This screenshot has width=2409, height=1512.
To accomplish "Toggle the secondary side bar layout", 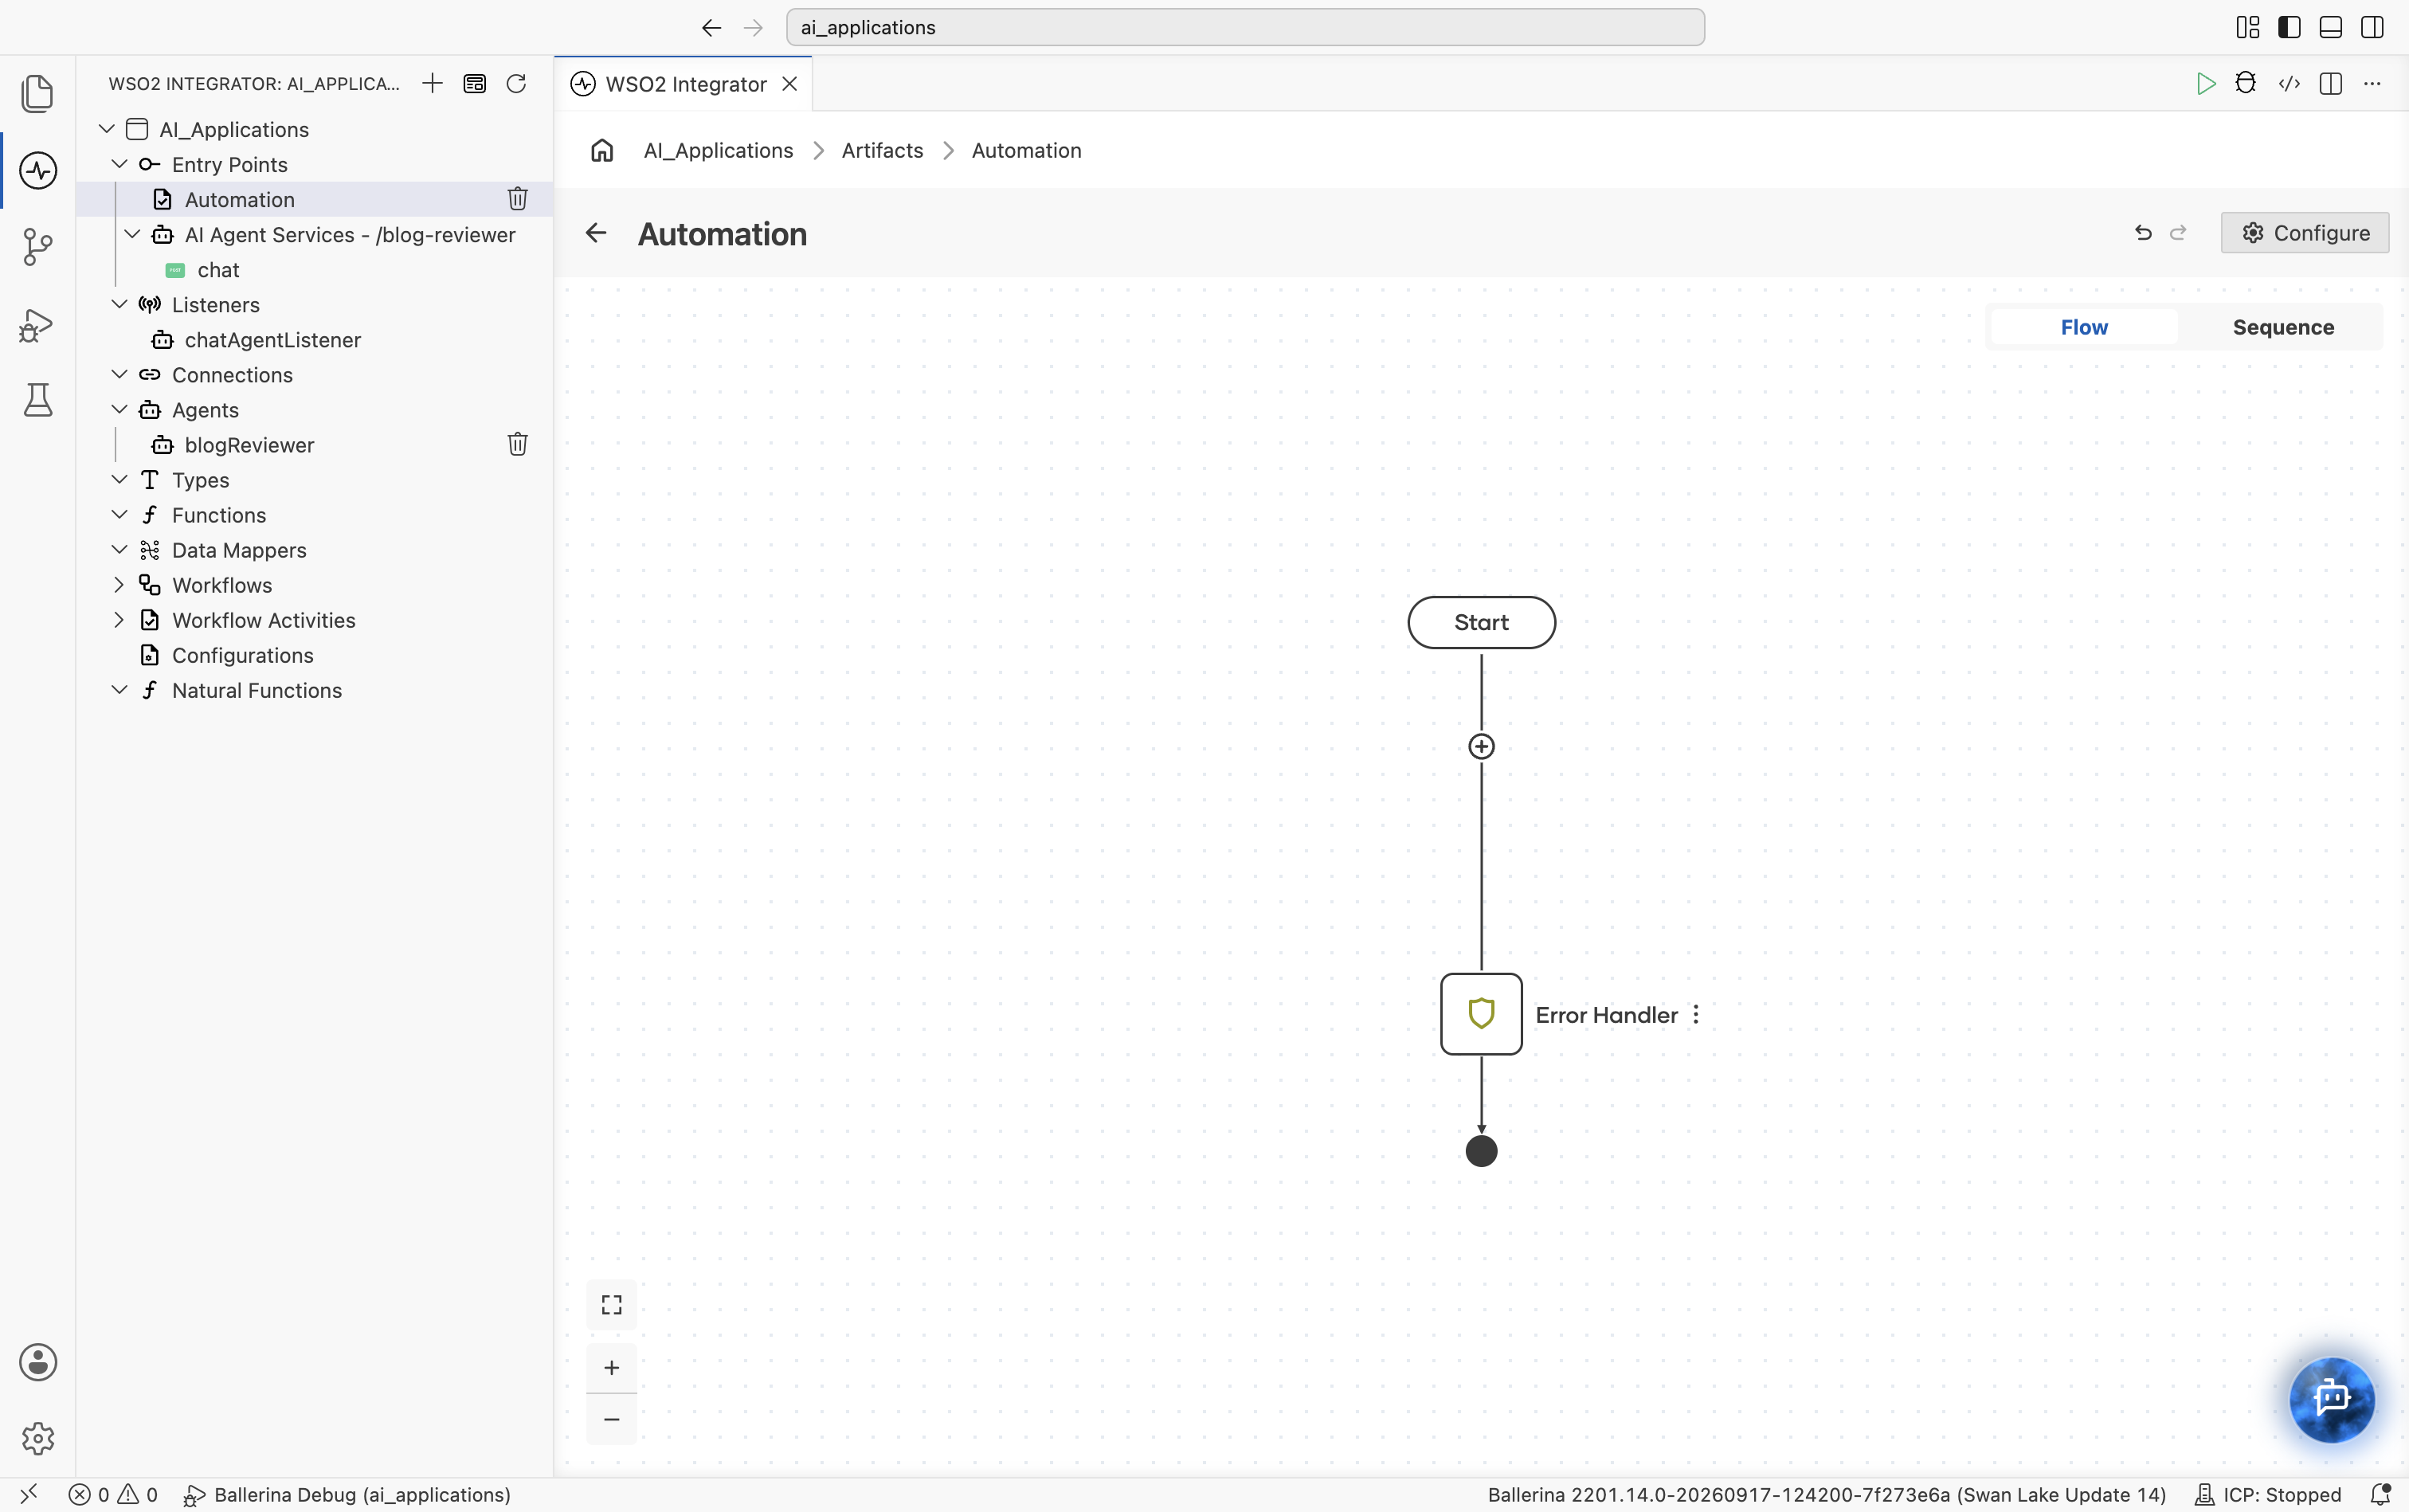I will [x=2372, y=27].
